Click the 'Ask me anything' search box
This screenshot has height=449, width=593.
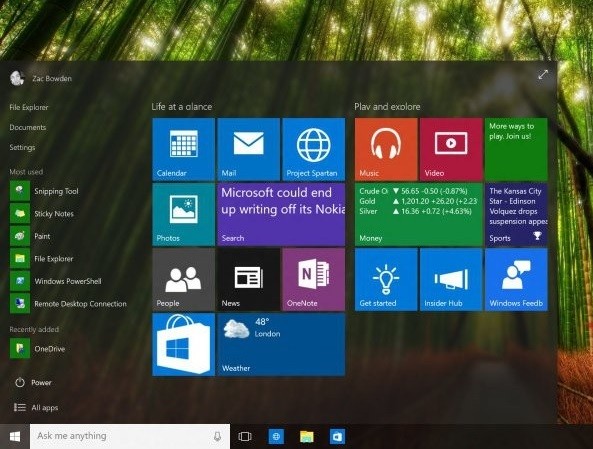(130, 436)
